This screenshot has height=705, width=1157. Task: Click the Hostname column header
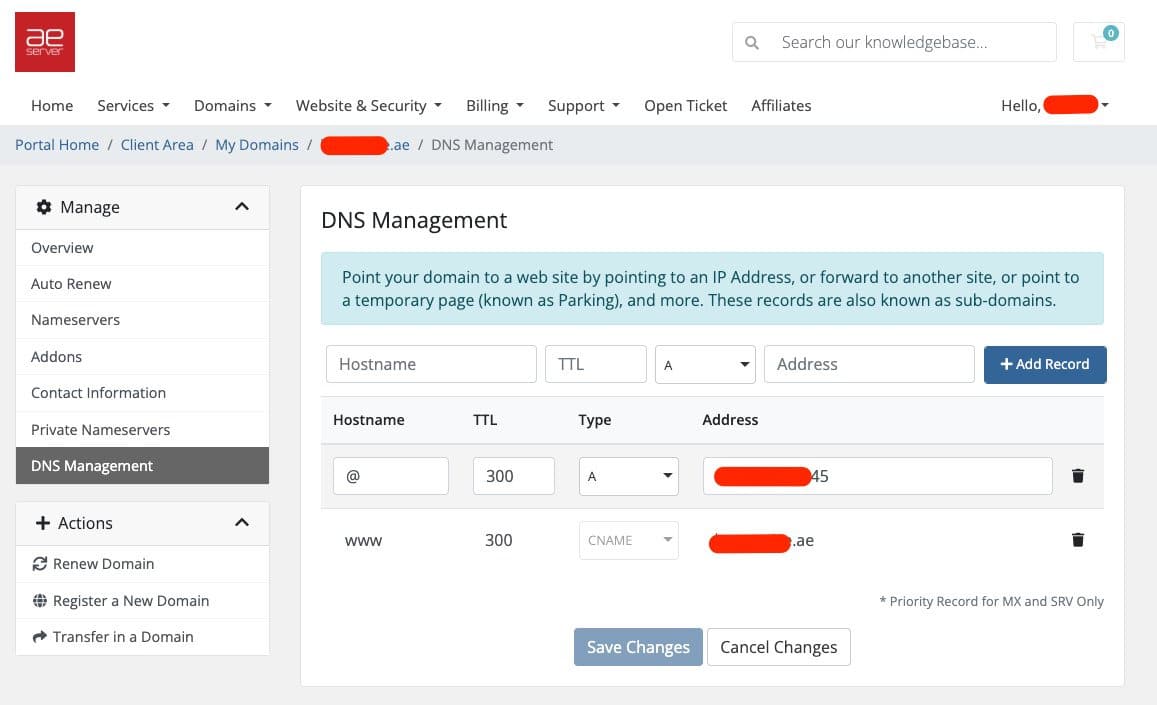pos(369,420)
